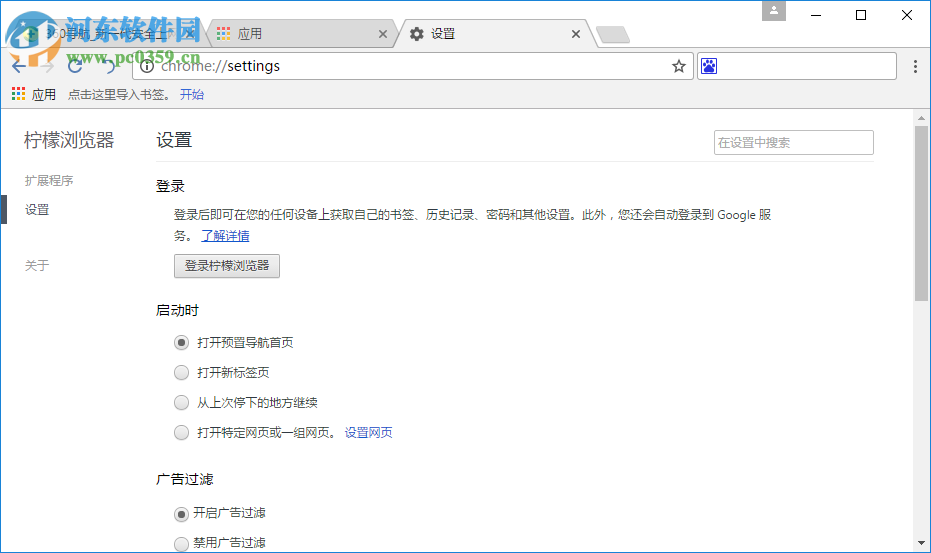Click 开始 to import bookmarks
The width and height of the screenshot is (931, 553).
(192, 94)
